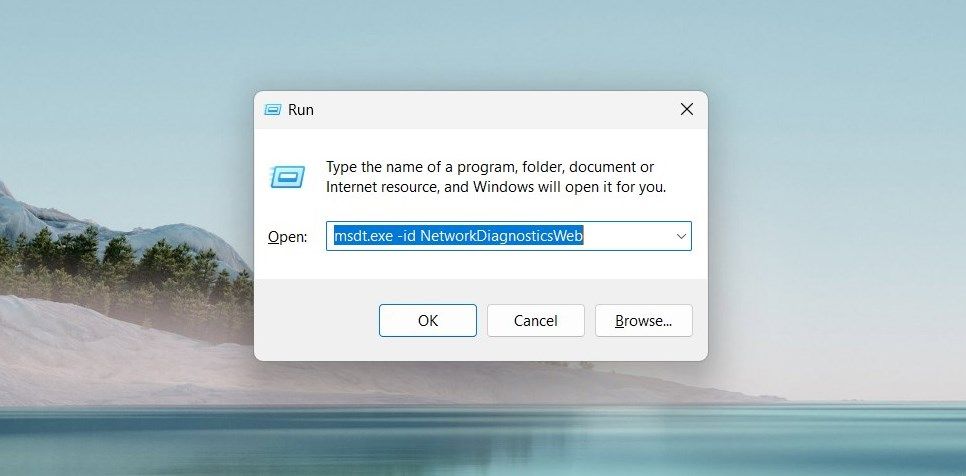The image size is (966, 476).
Task: Close the Run dialog with the X
Action: click(686, 110)
